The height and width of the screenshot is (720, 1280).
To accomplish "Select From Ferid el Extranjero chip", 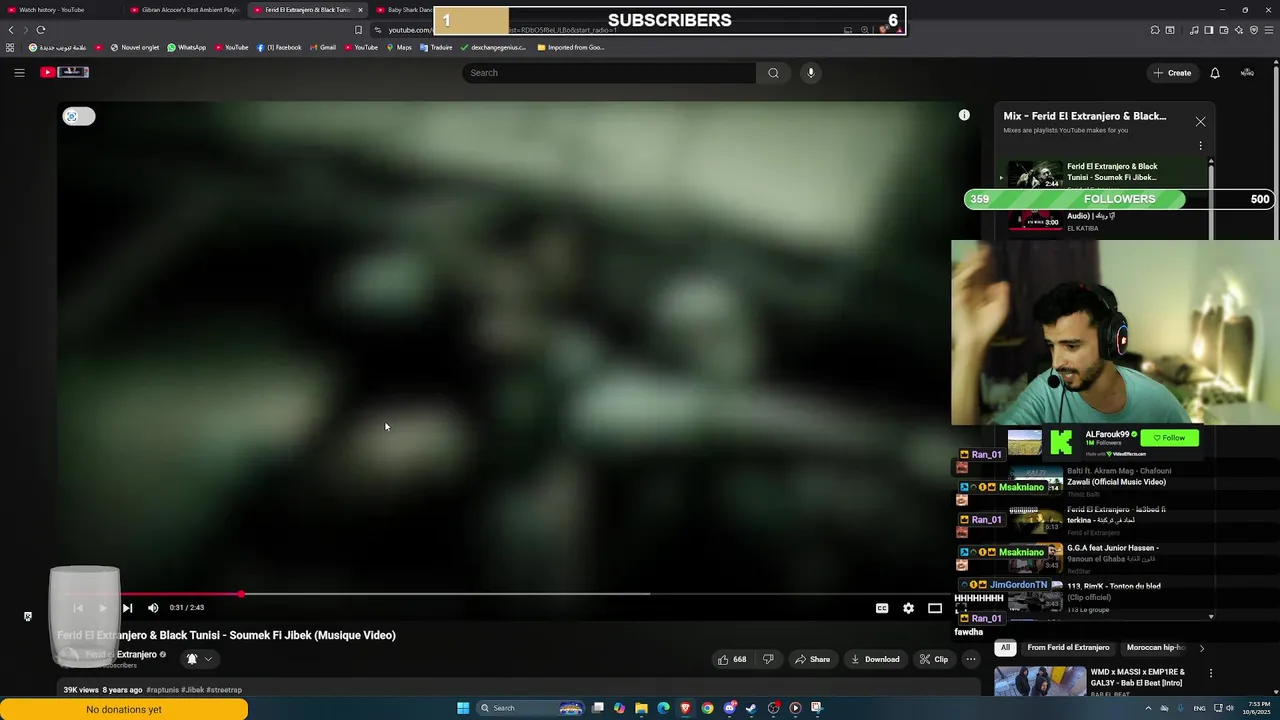I will click(x=1068, y=648).
